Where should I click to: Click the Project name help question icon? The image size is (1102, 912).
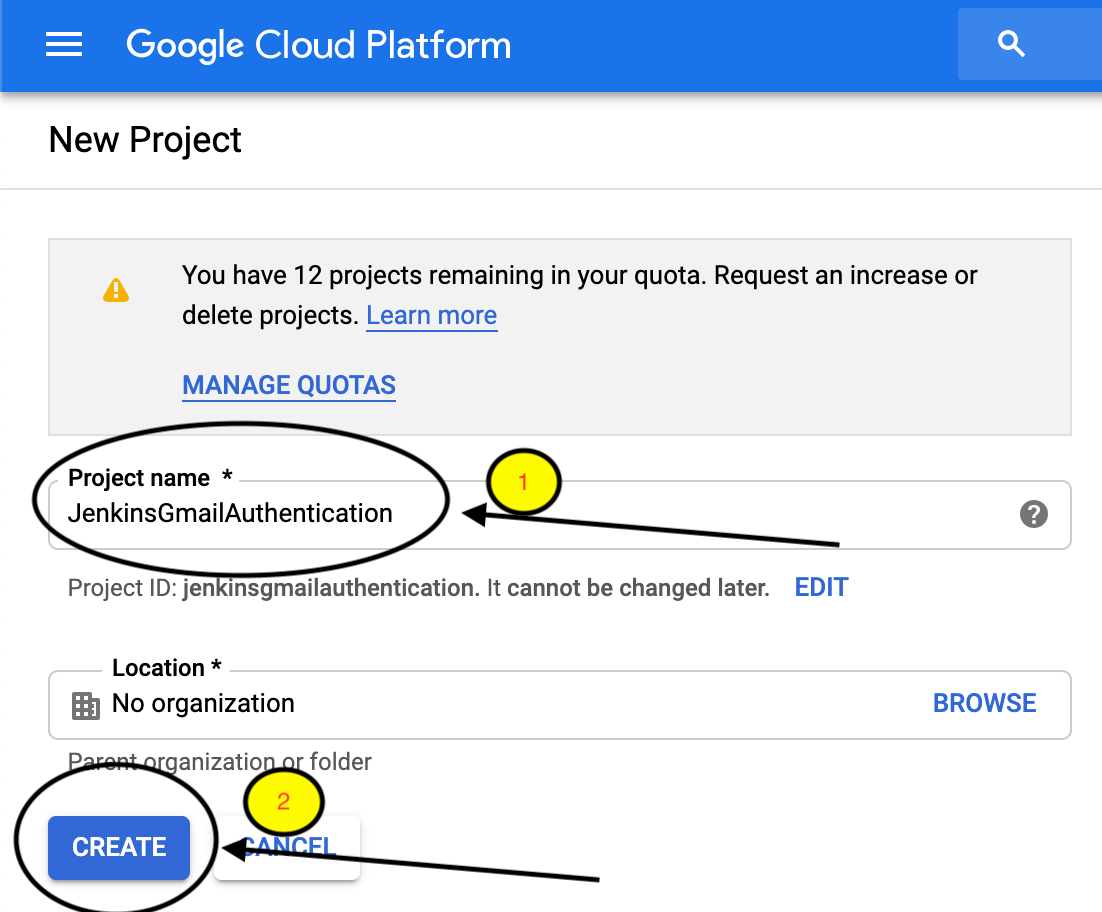1033,514
